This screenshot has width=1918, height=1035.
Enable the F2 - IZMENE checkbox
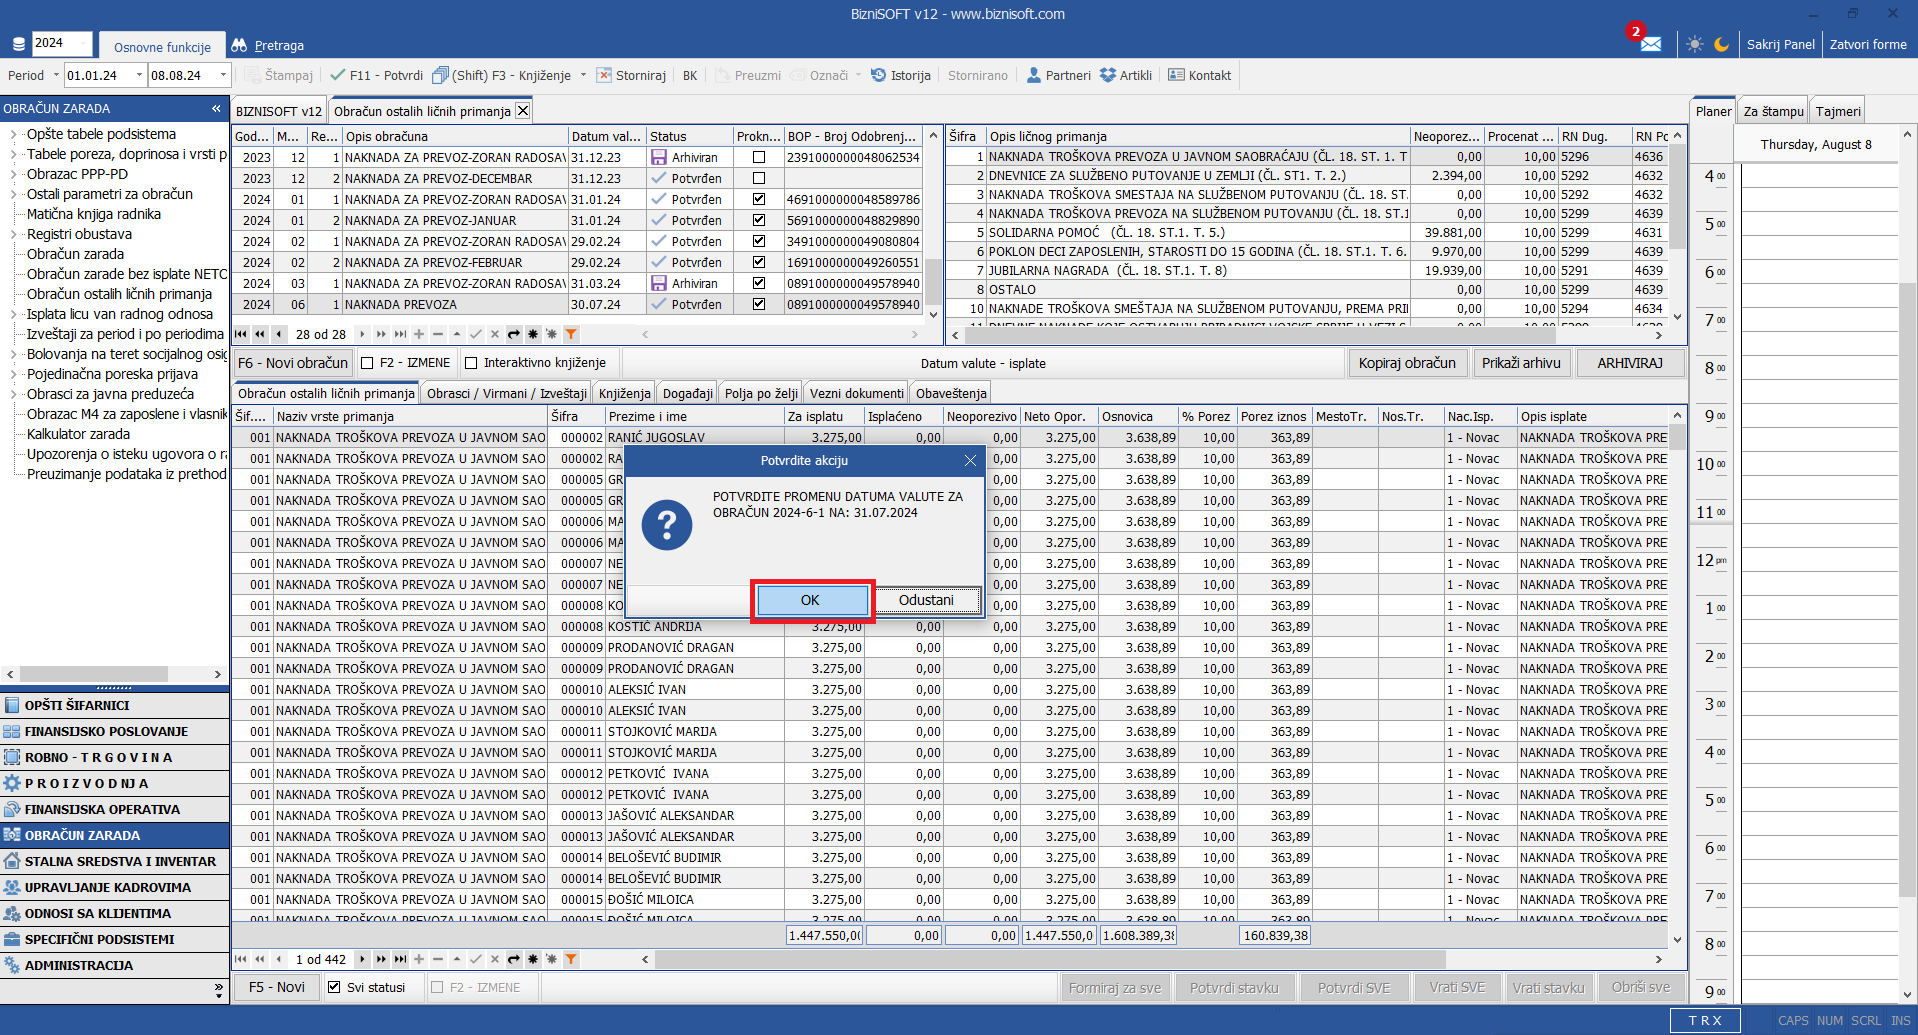(x=367, y=363)
